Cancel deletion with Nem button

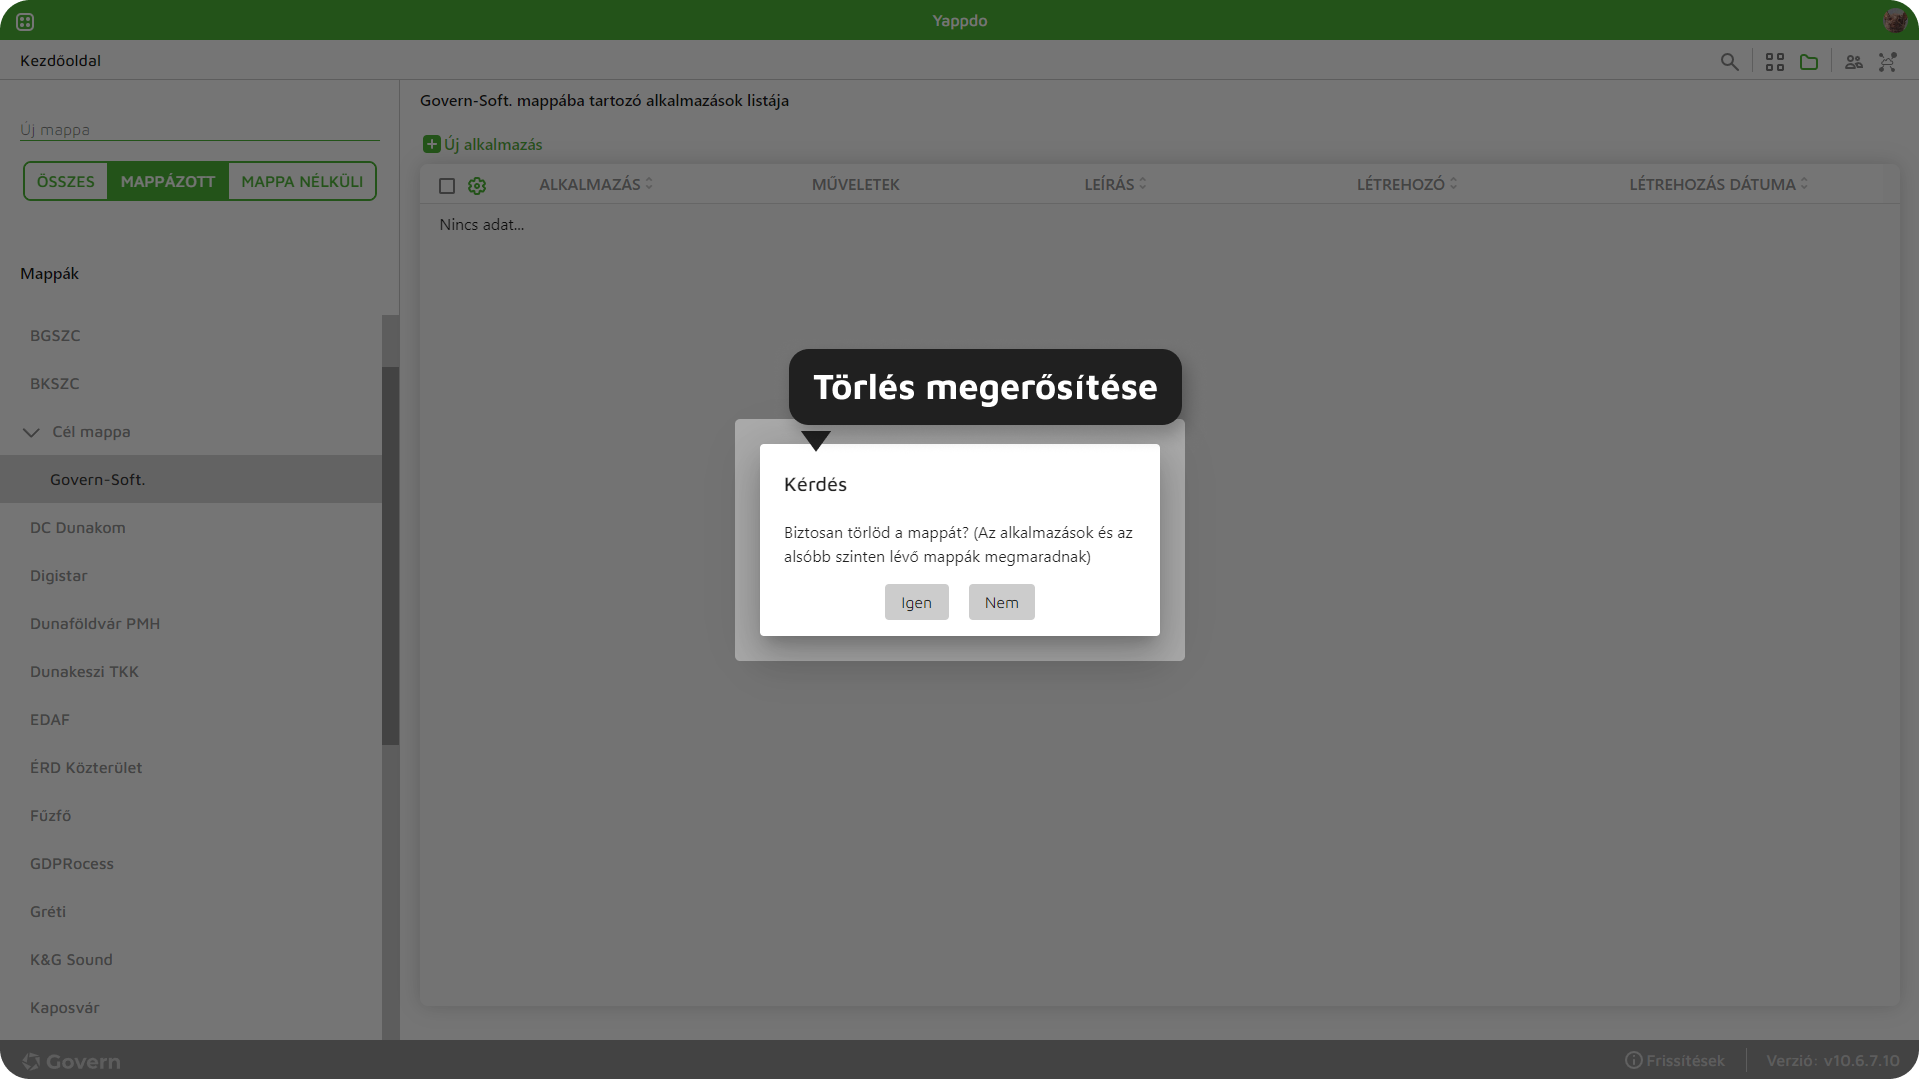(x=1001, y=602)
